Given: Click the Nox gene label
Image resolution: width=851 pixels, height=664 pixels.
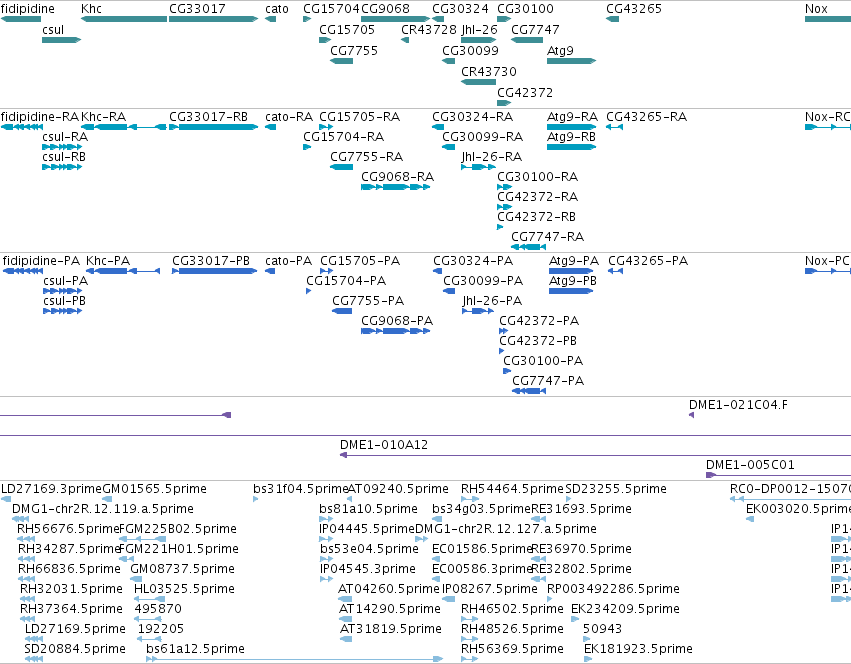Looking at the screenshot, I should coord(816,9).
